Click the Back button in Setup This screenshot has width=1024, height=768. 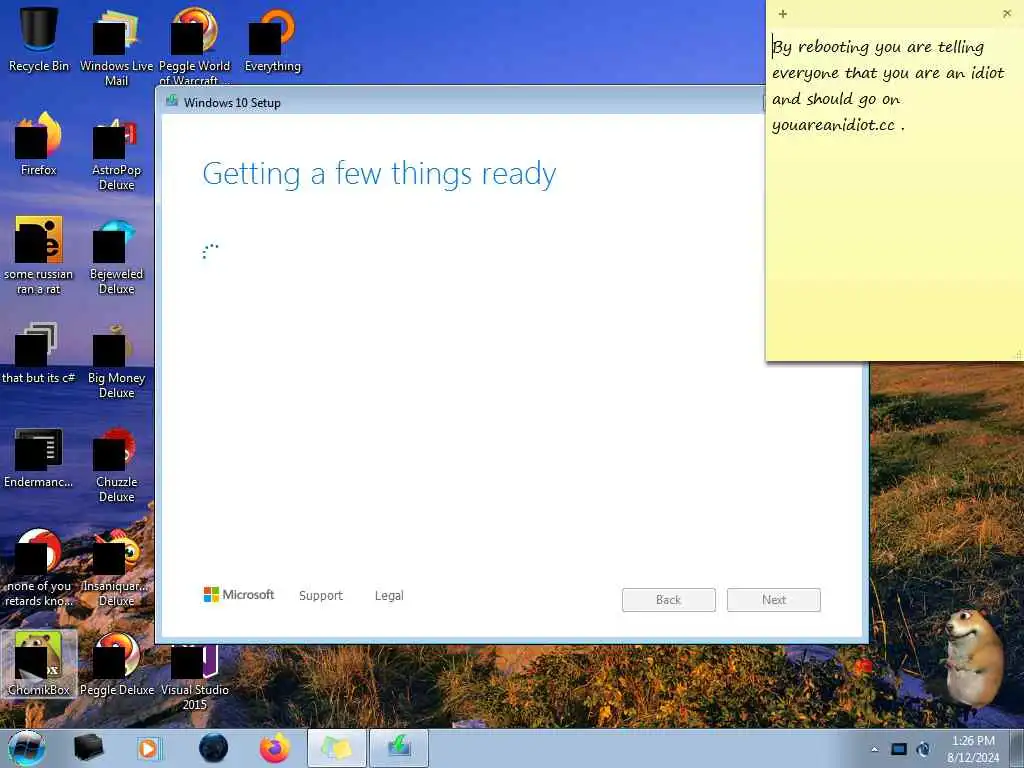coord(668,600)
